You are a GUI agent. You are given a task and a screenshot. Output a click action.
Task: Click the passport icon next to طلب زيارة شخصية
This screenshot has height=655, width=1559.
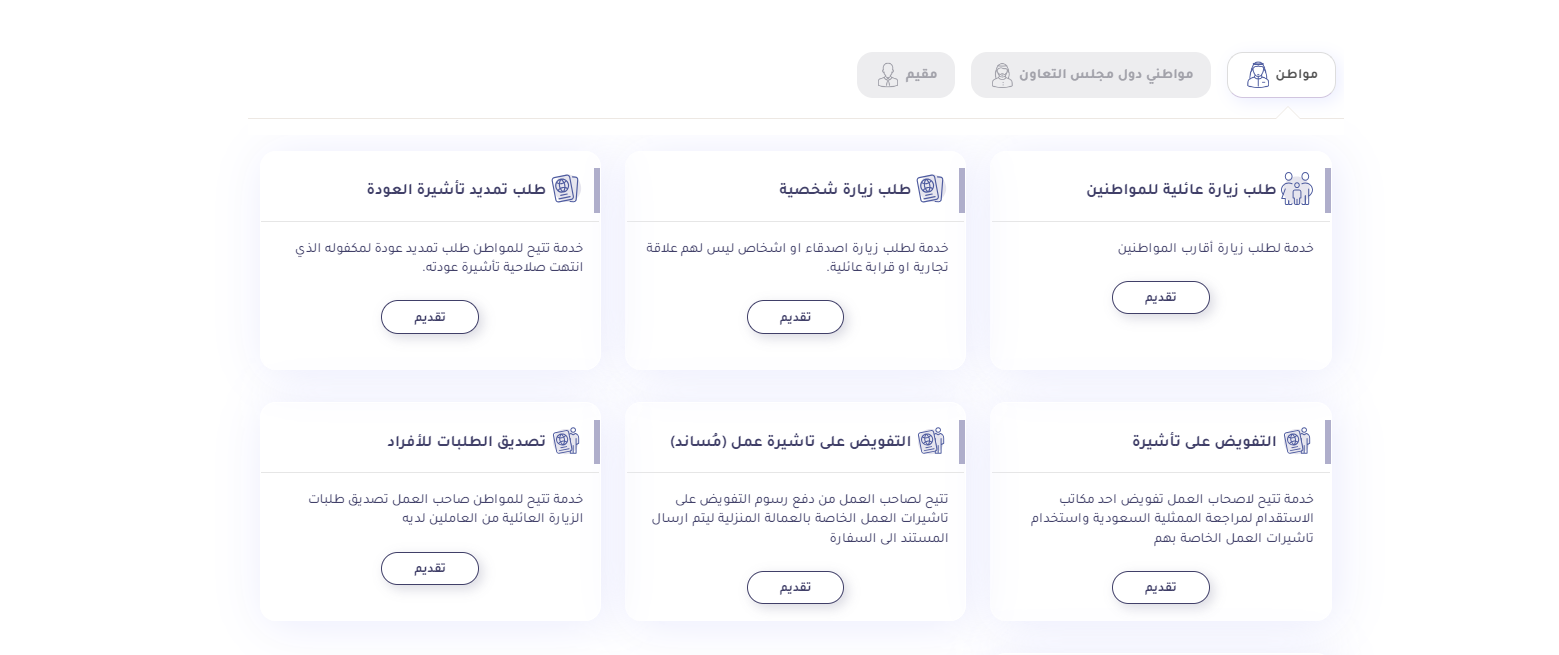930,189
